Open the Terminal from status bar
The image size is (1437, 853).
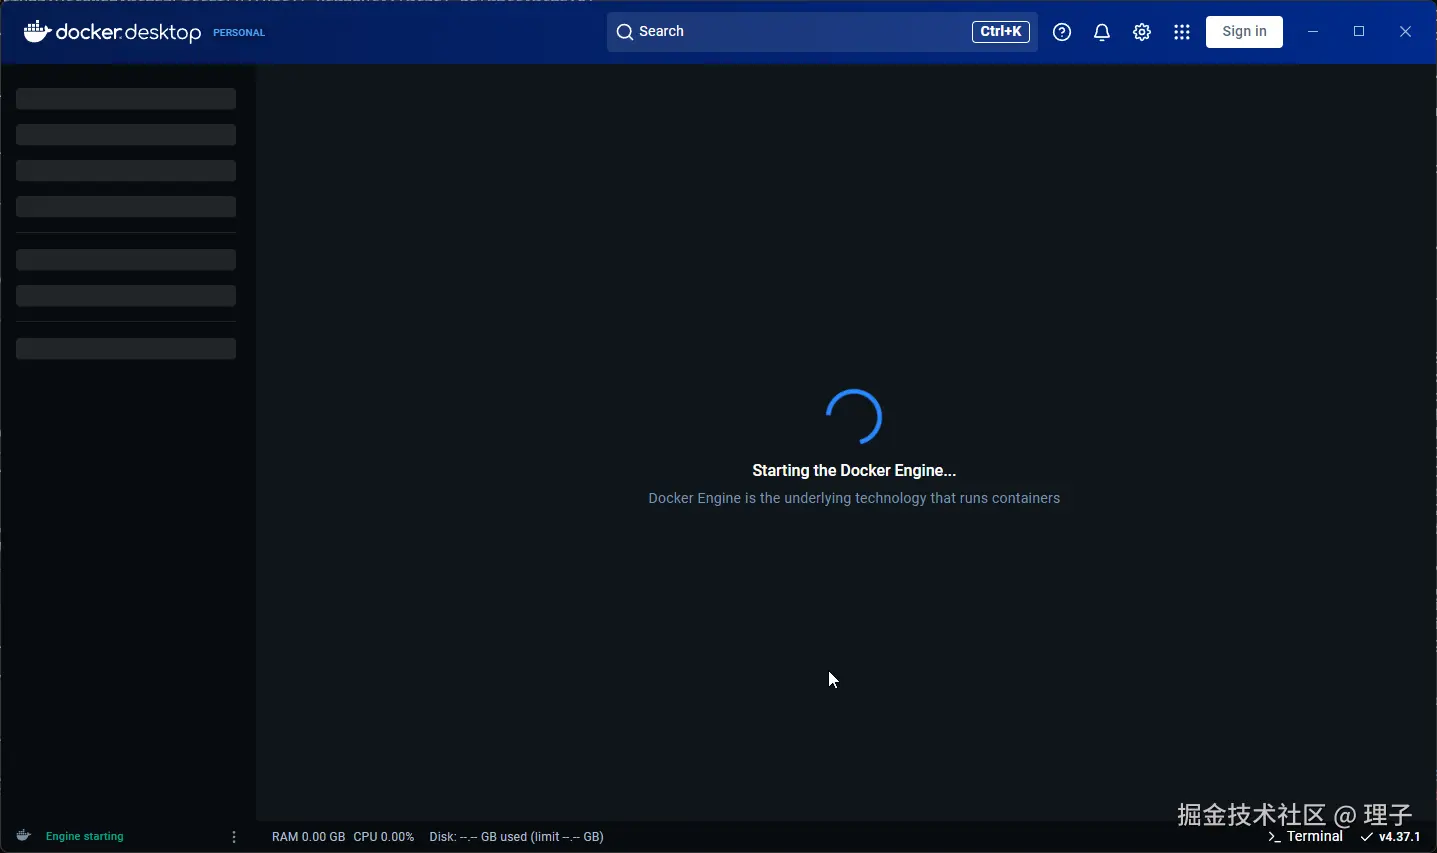(1305, 837)
